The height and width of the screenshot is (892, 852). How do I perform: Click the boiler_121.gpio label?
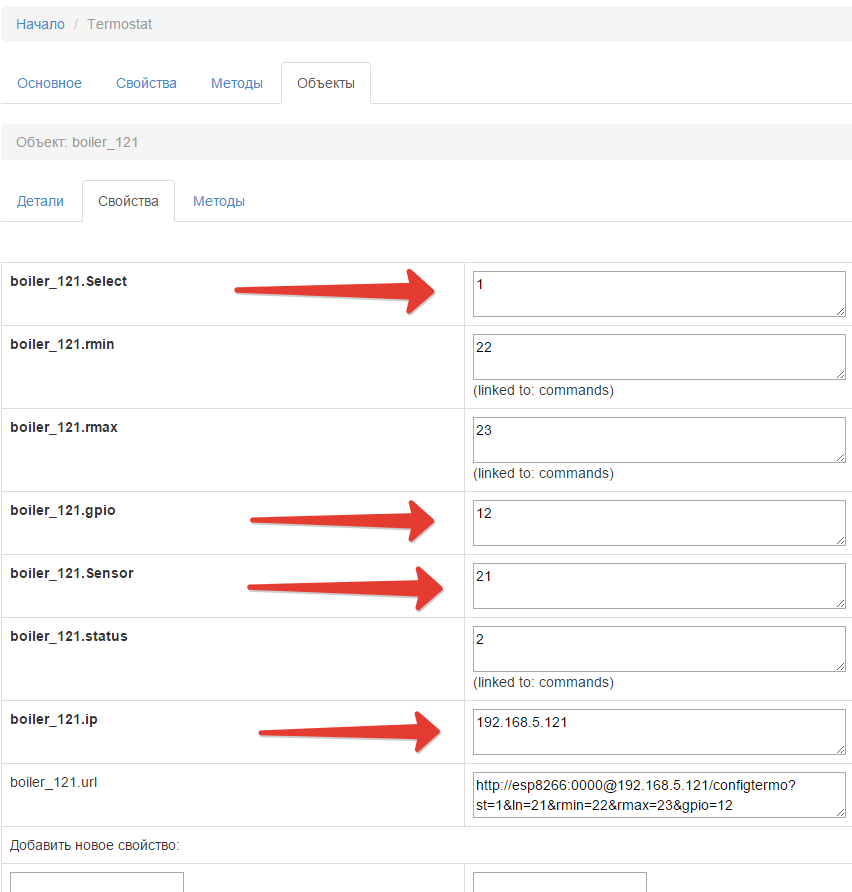[x=63, y=510]
